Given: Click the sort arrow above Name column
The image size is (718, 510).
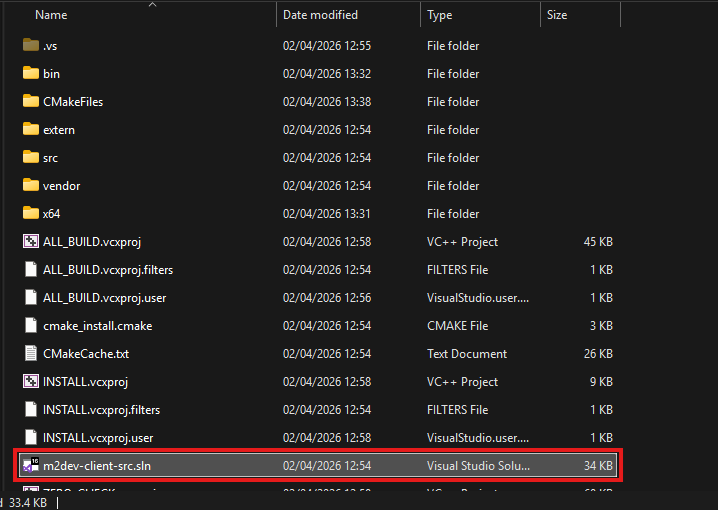Looking at the screenshot, I should pyautogui.click(x=152, y=5).
